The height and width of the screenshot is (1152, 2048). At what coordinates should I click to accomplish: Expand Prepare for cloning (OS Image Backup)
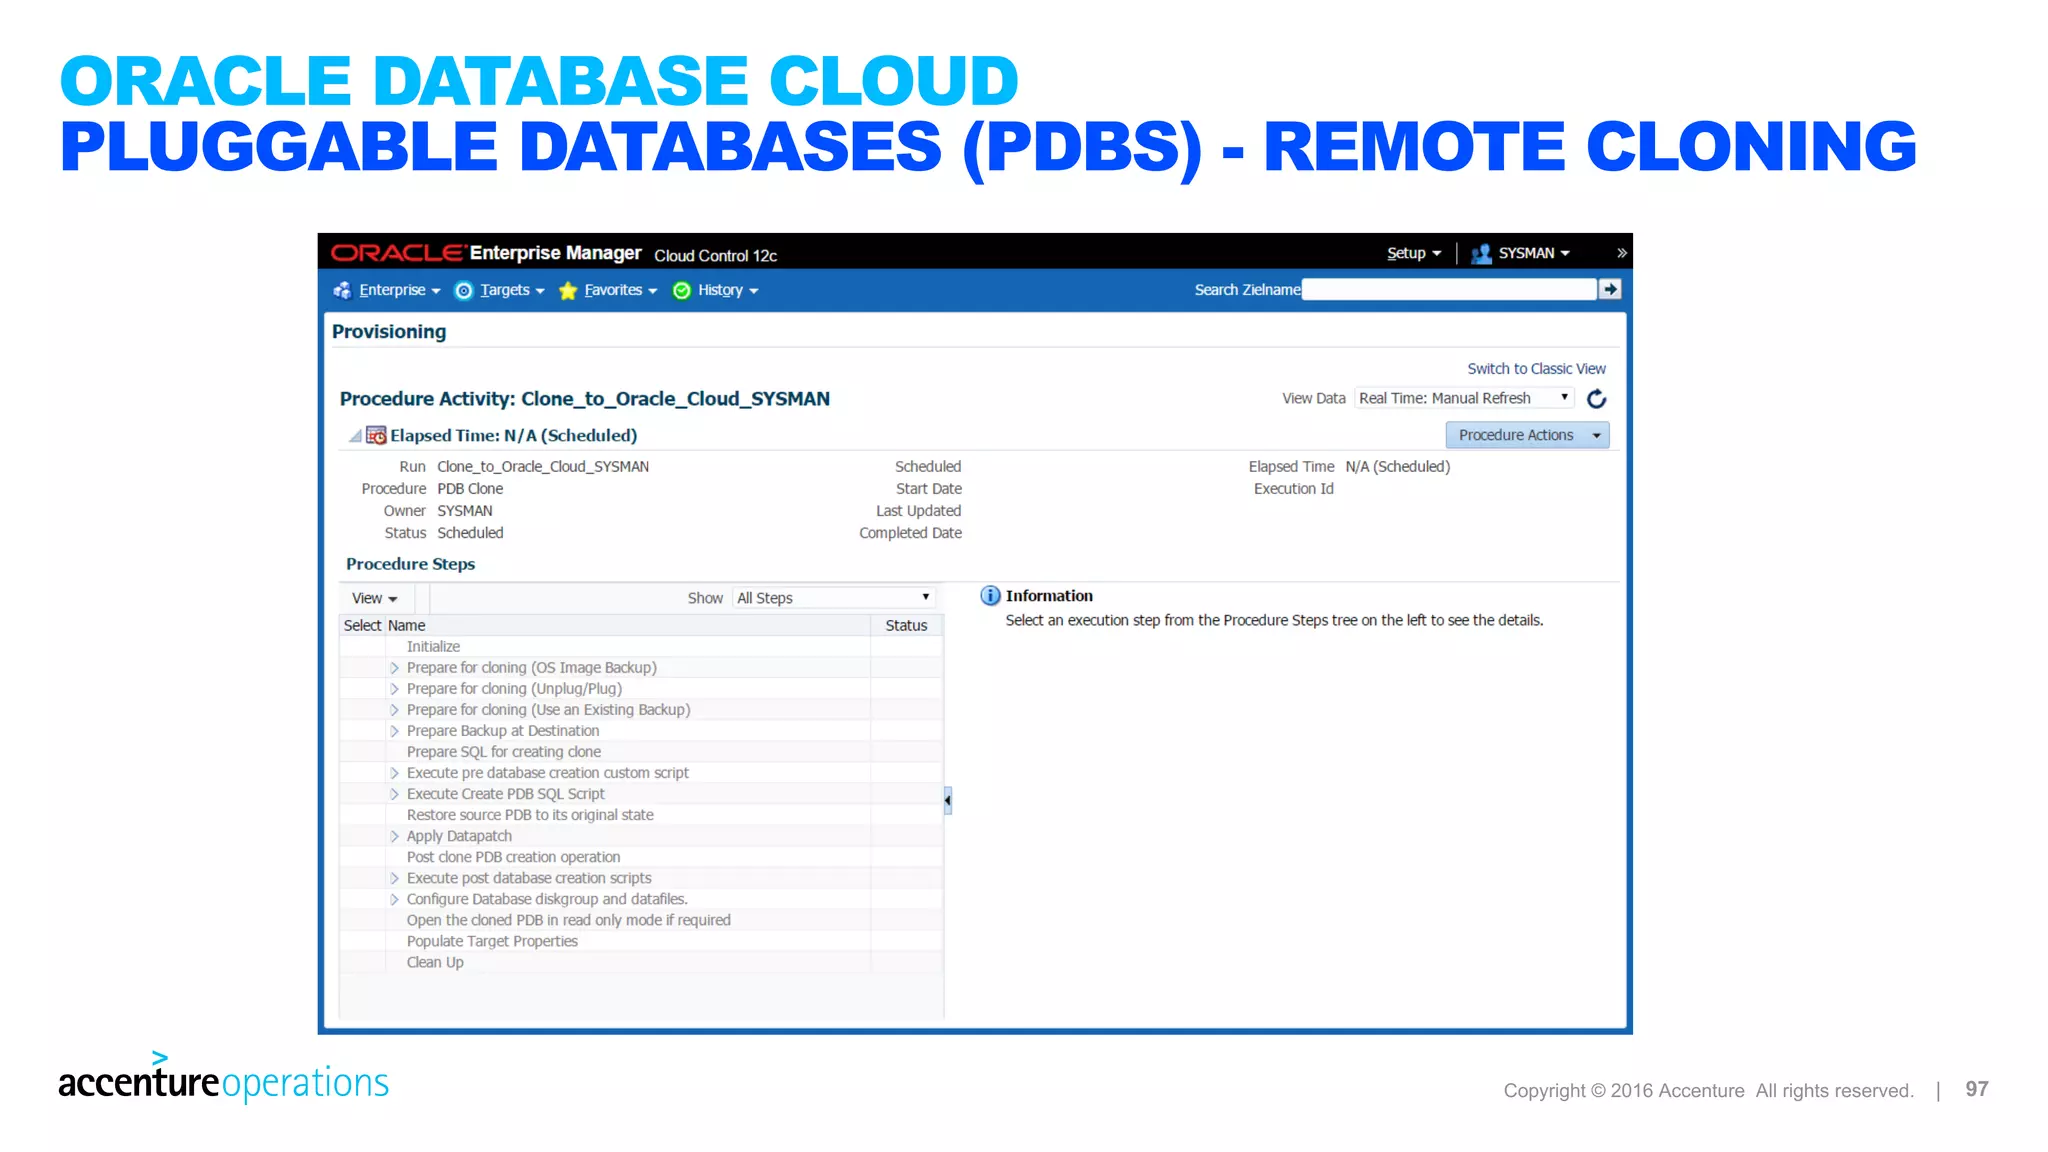coord(394,668)
